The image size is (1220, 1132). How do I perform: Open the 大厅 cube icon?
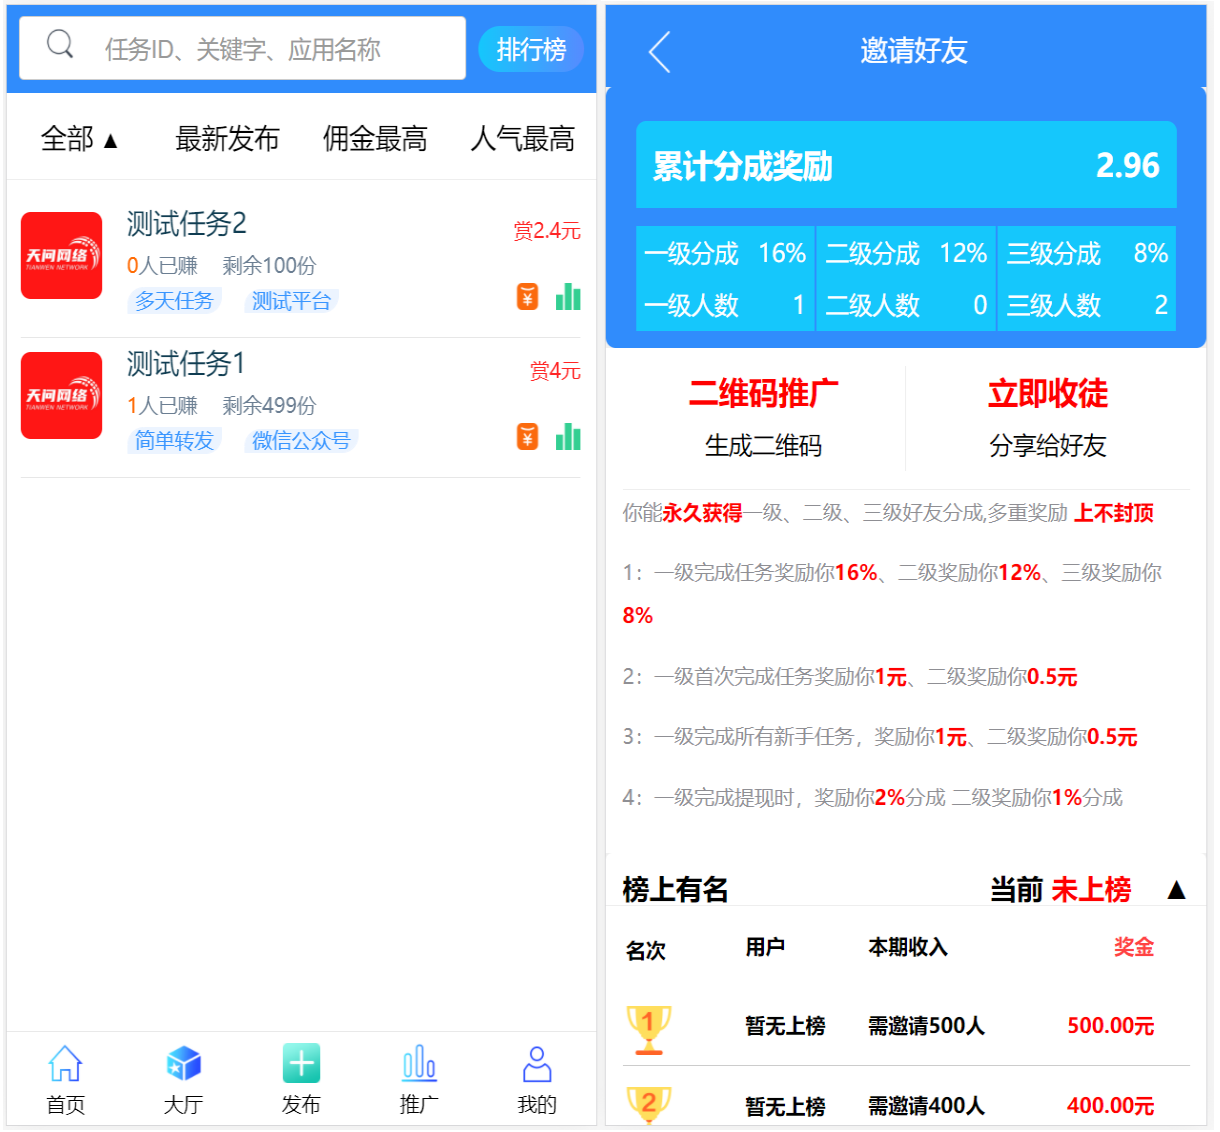point(183,1065)
